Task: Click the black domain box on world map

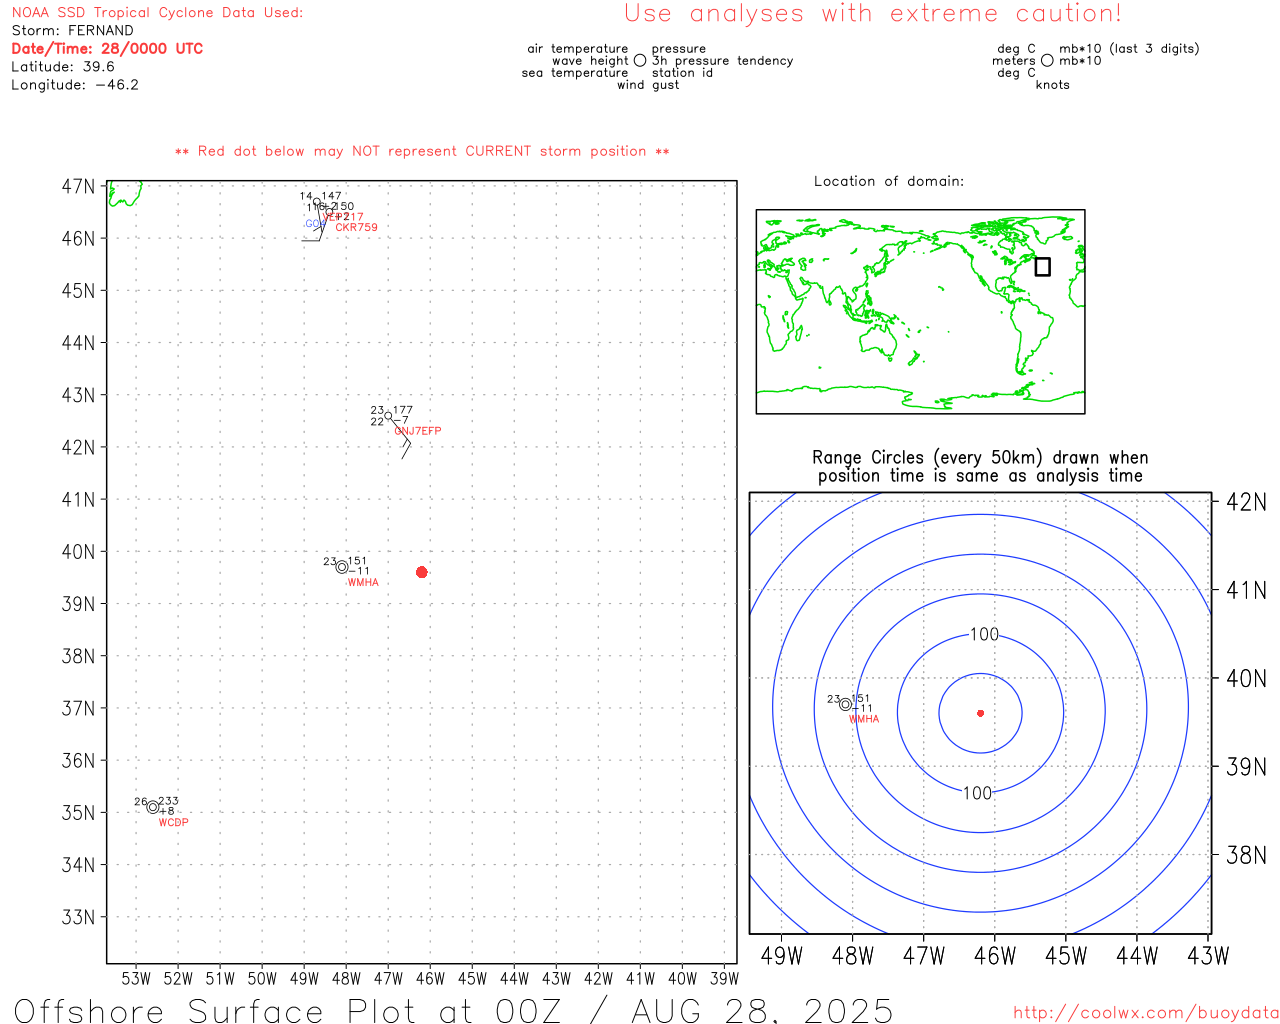Action: pos(1042,267)
